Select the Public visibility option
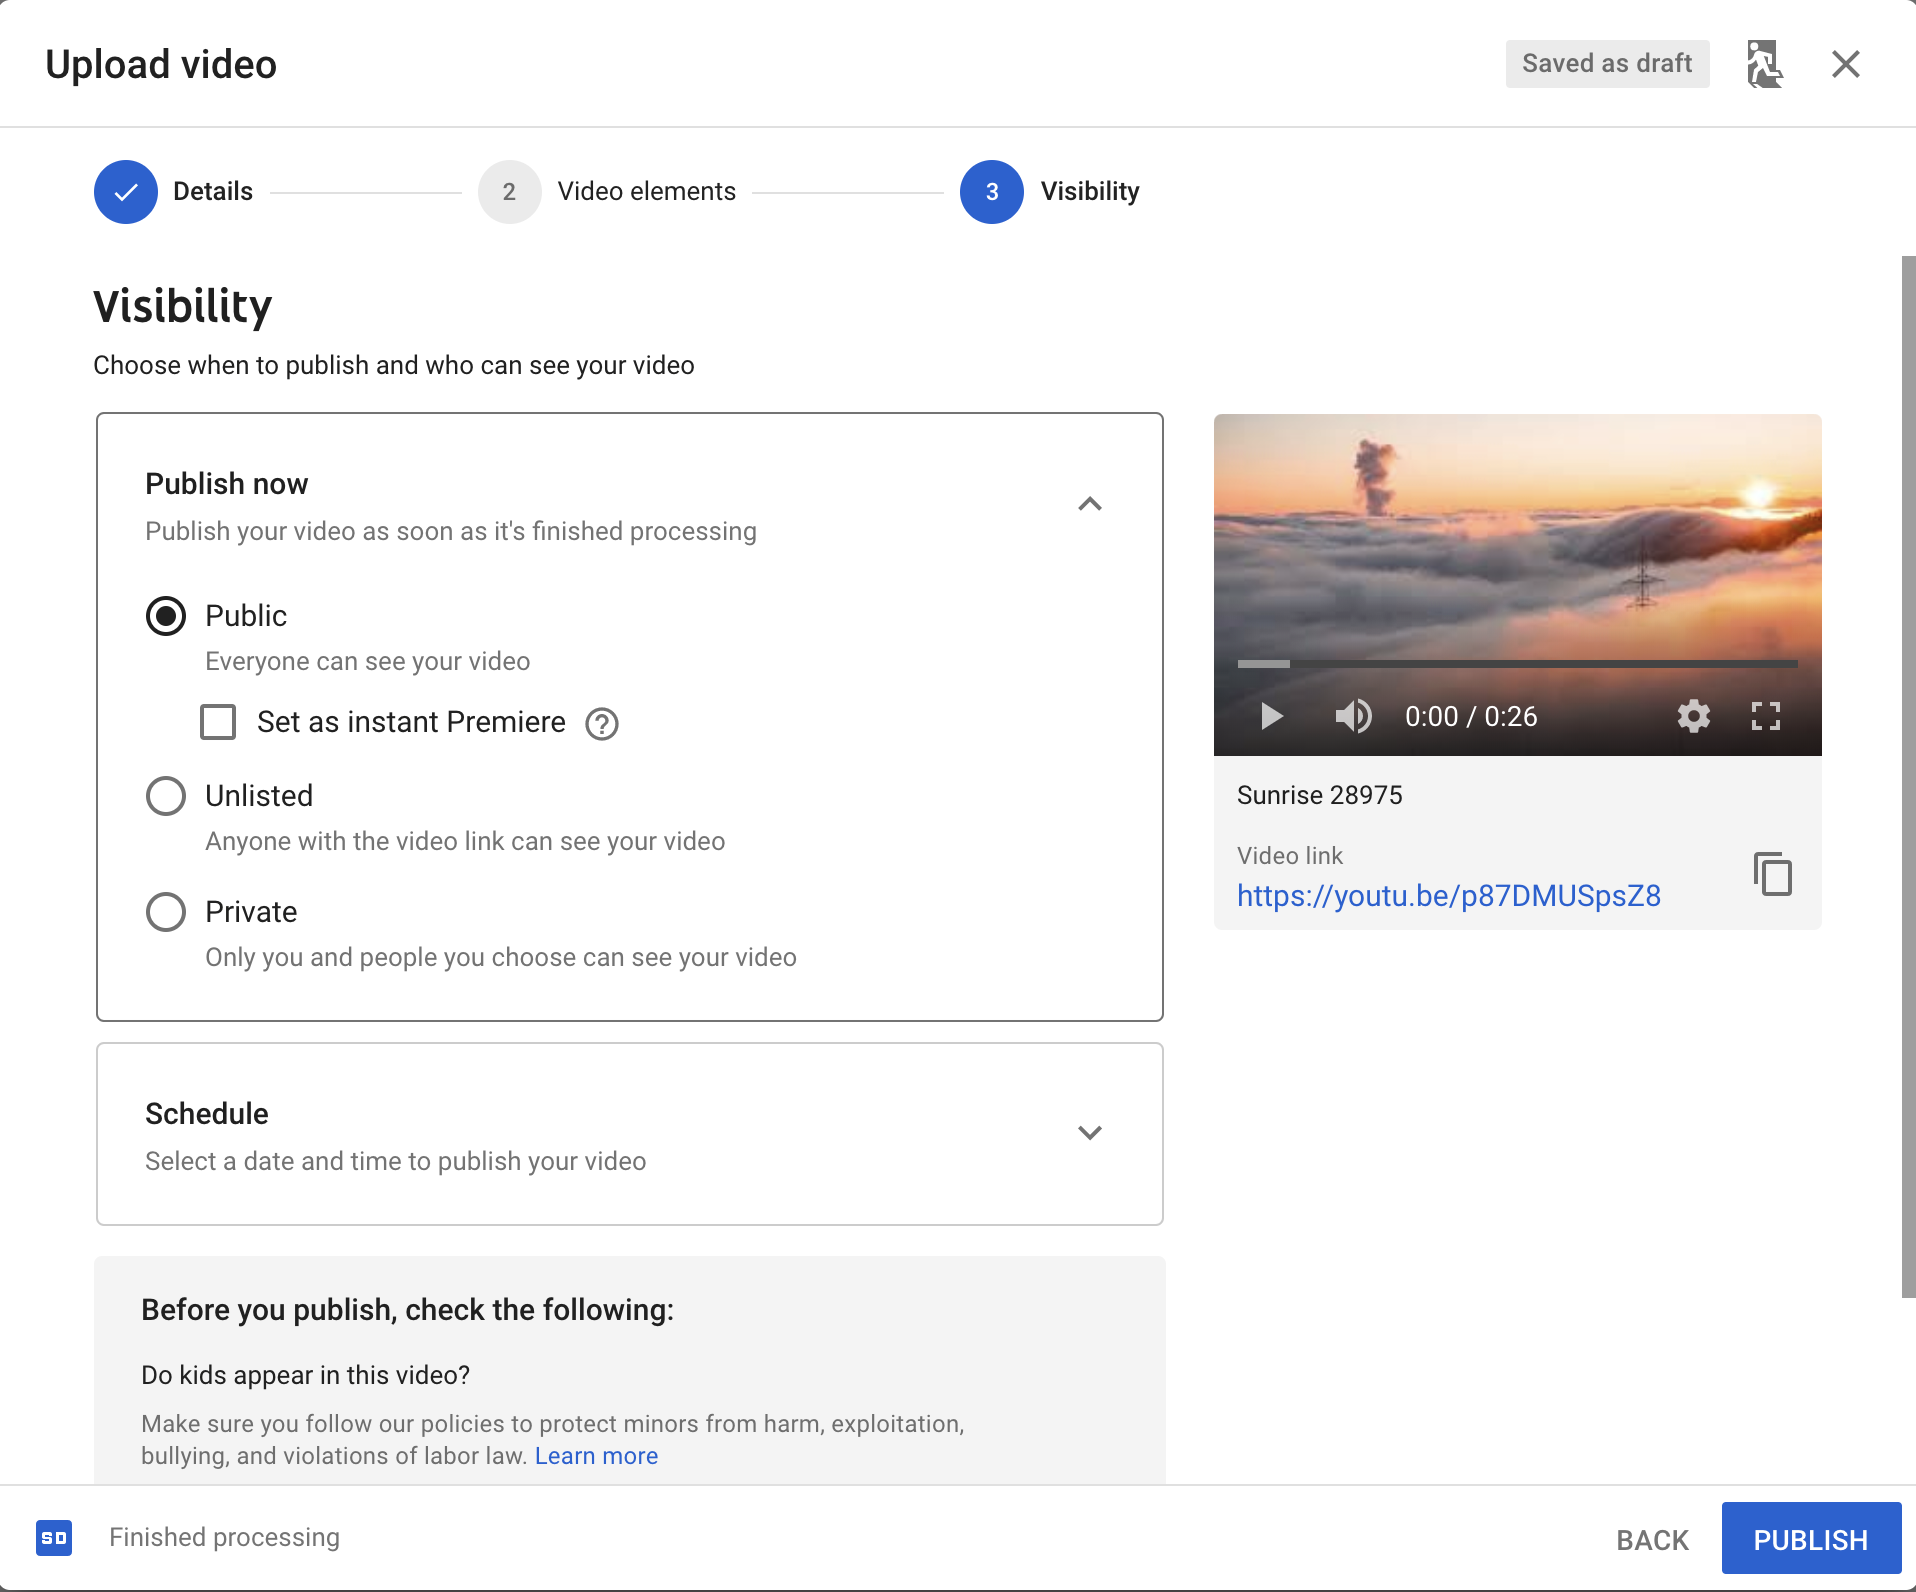The image size is (1916, 1592). (x=166, y=616)
